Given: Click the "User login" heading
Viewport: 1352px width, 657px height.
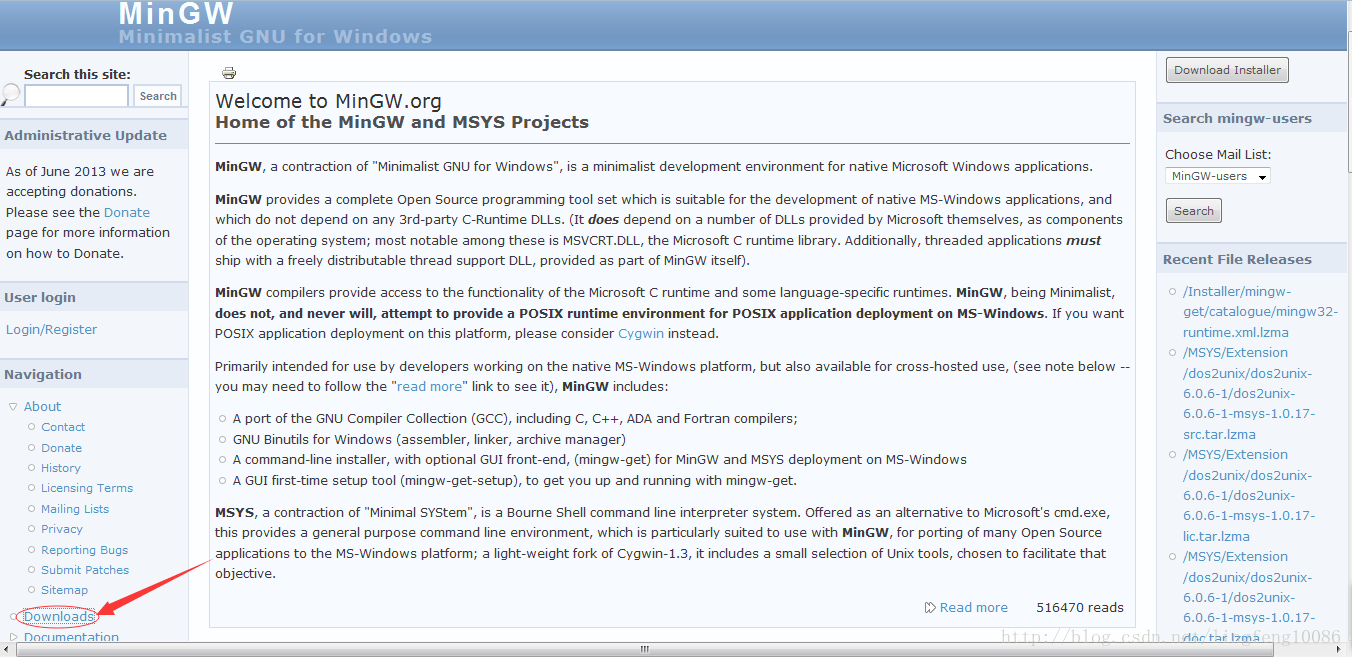Looking at the screenshot, I should (x=40, y=297).
